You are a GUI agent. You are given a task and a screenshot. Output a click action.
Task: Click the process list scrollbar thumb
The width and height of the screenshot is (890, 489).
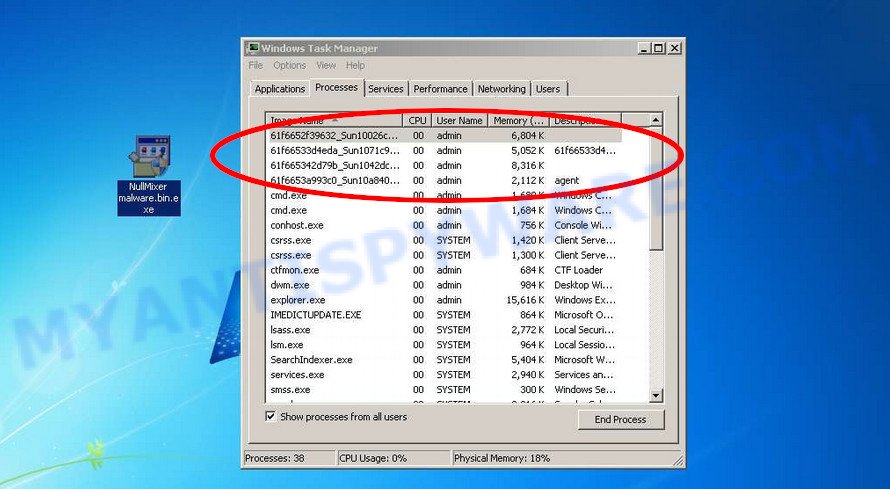[656, 188]
